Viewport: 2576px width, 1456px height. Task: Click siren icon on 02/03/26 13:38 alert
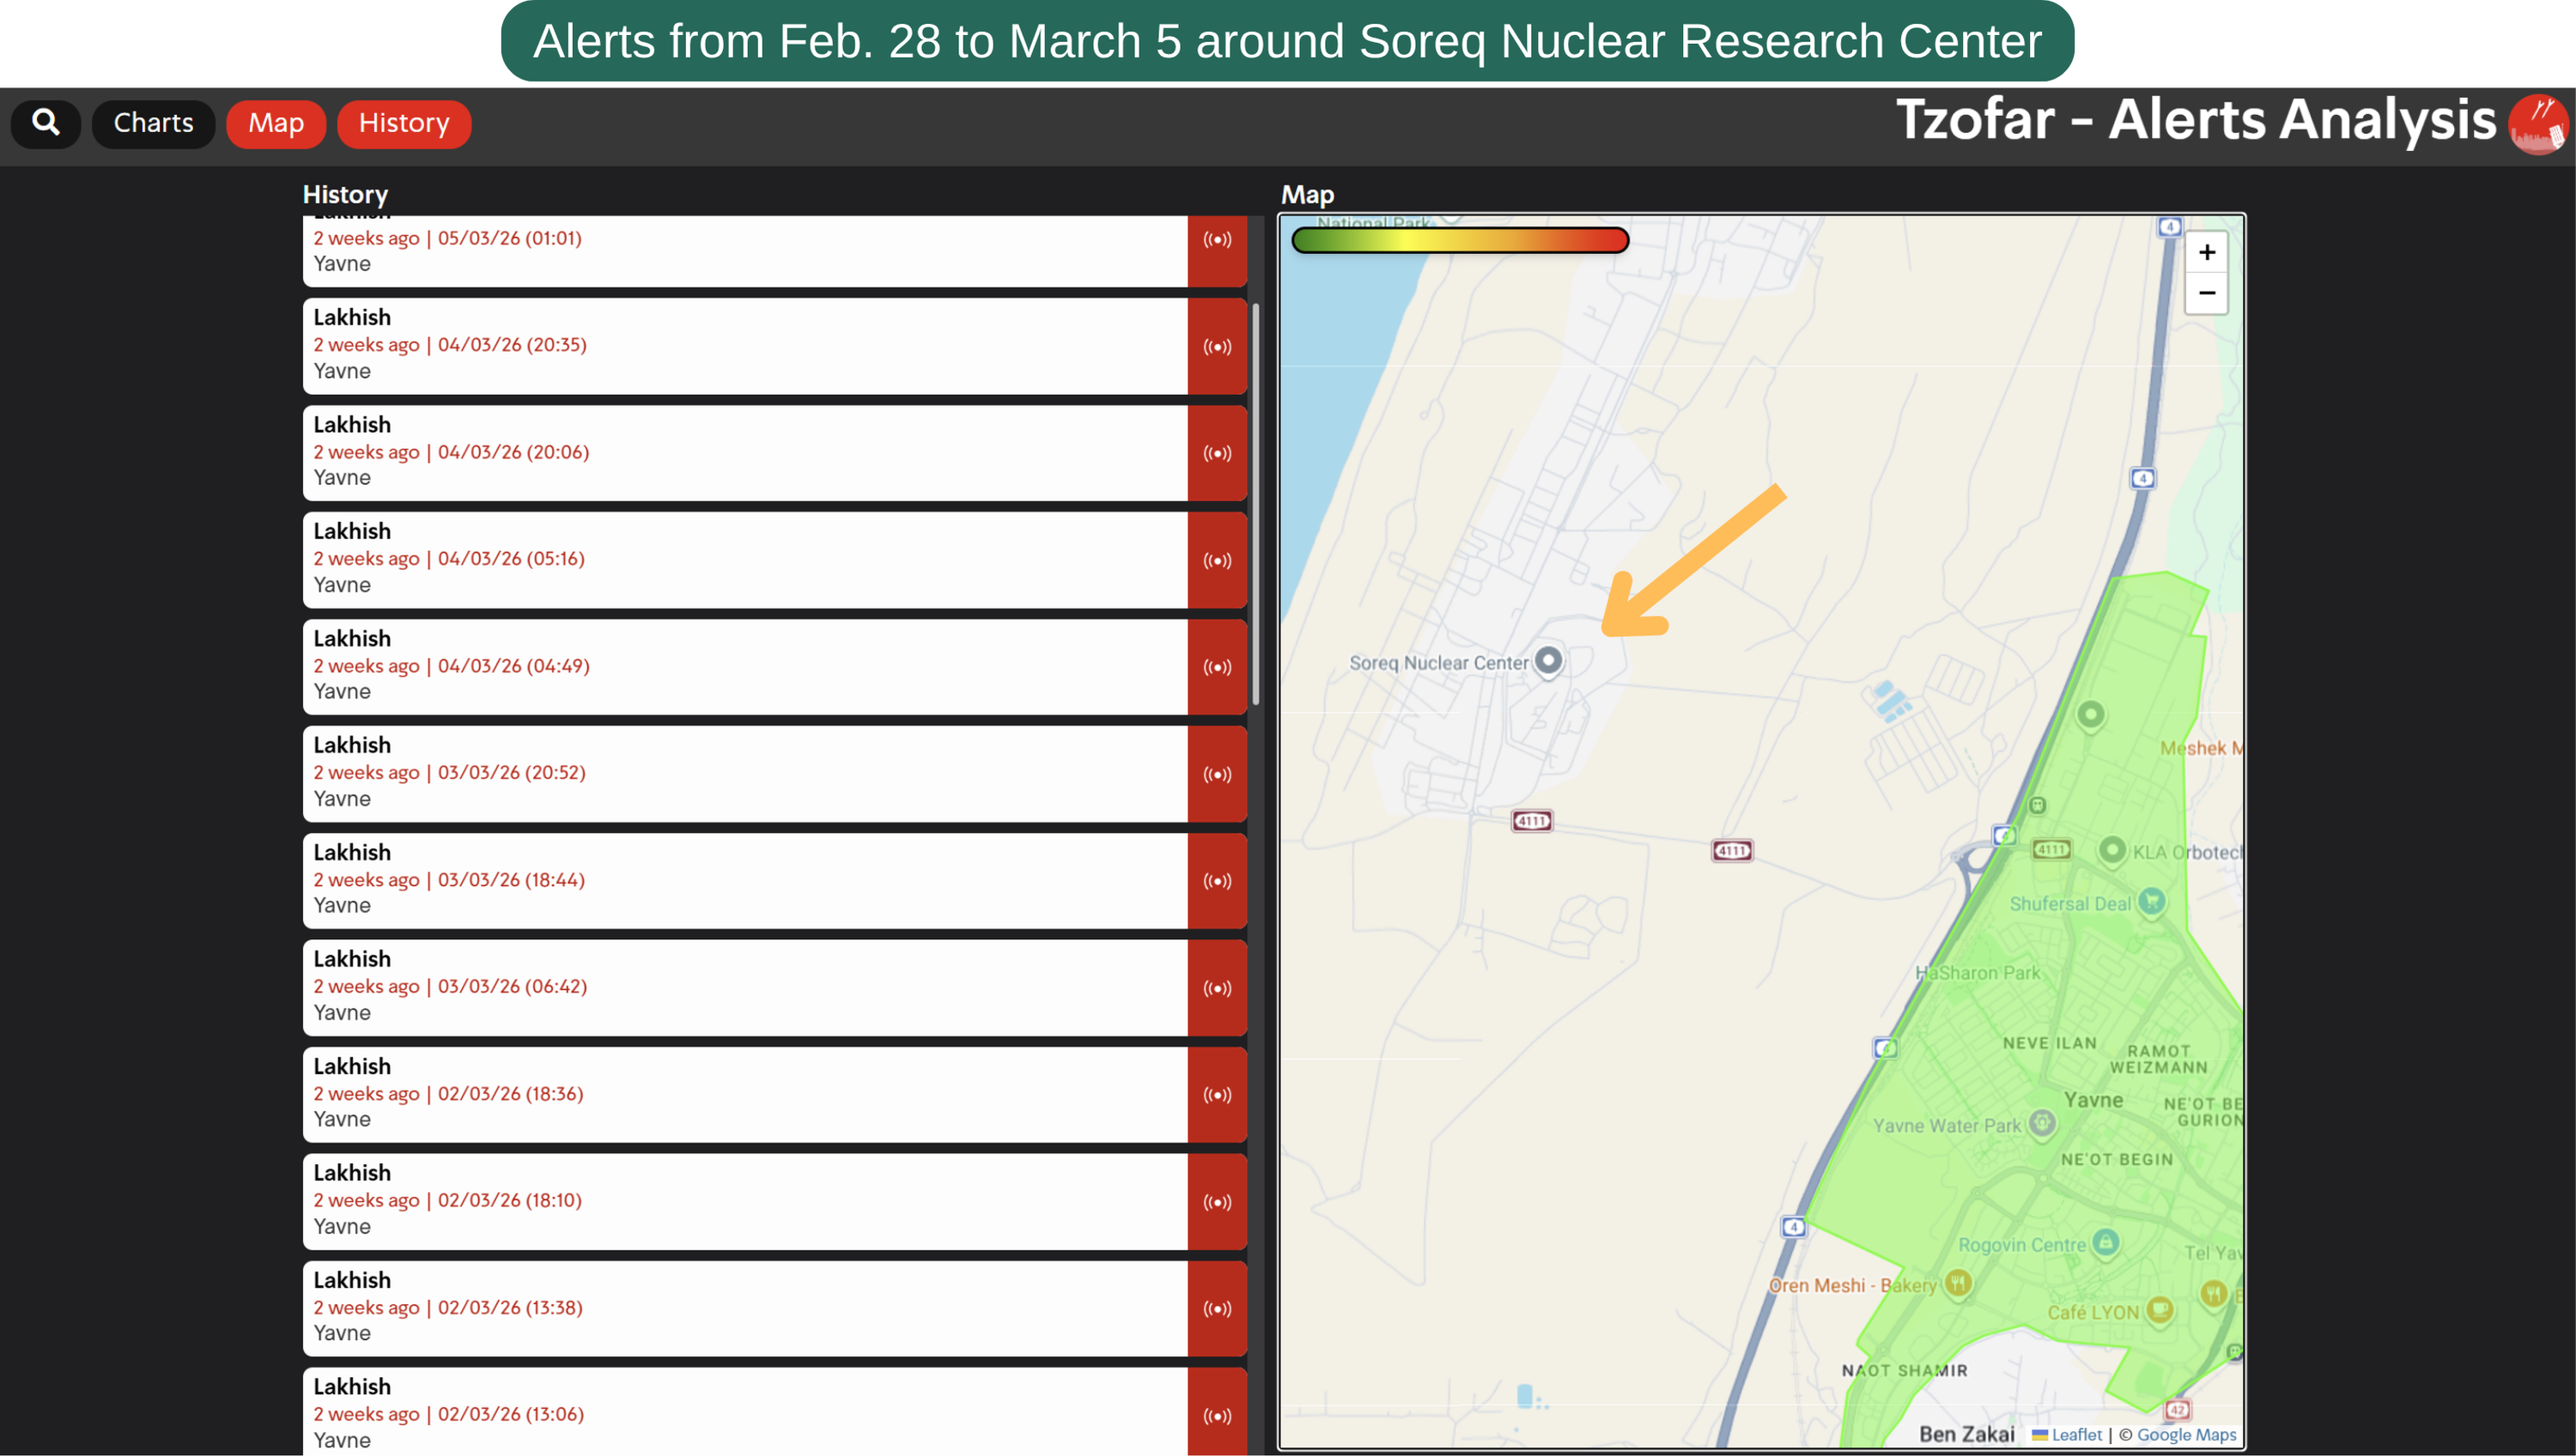pos(1217,1308)
